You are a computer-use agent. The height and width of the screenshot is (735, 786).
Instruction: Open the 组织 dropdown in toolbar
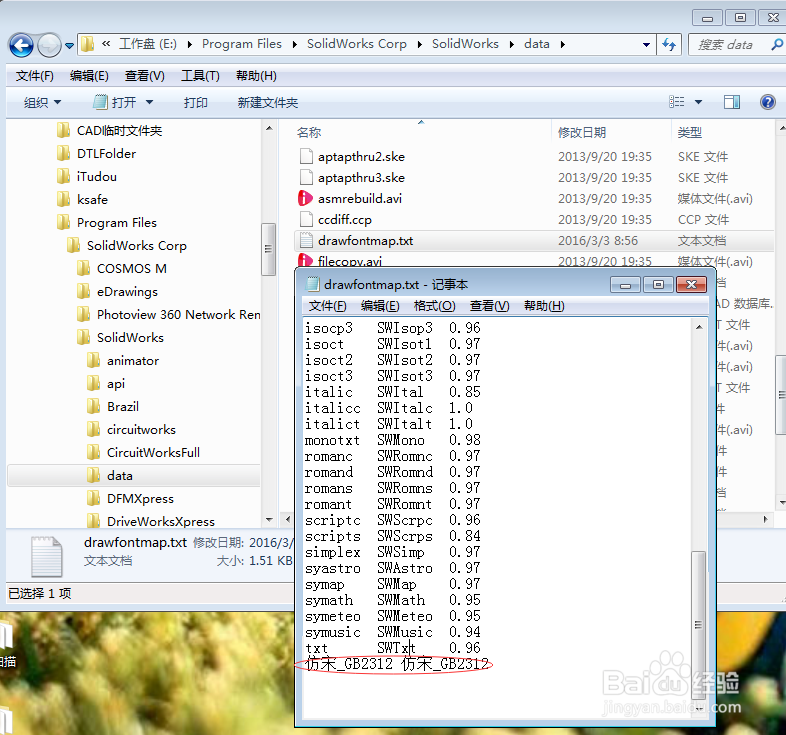[x=43, y=103]
